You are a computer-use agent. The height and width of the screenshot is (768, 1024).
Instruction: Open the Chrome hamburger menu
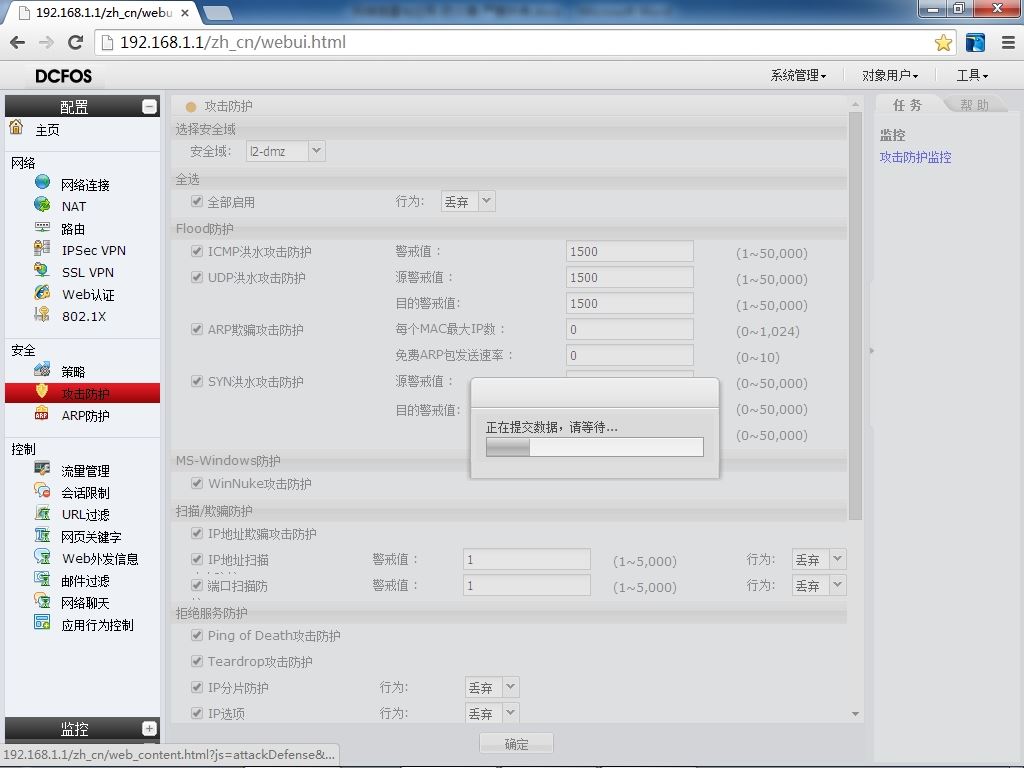[1008, 43]
